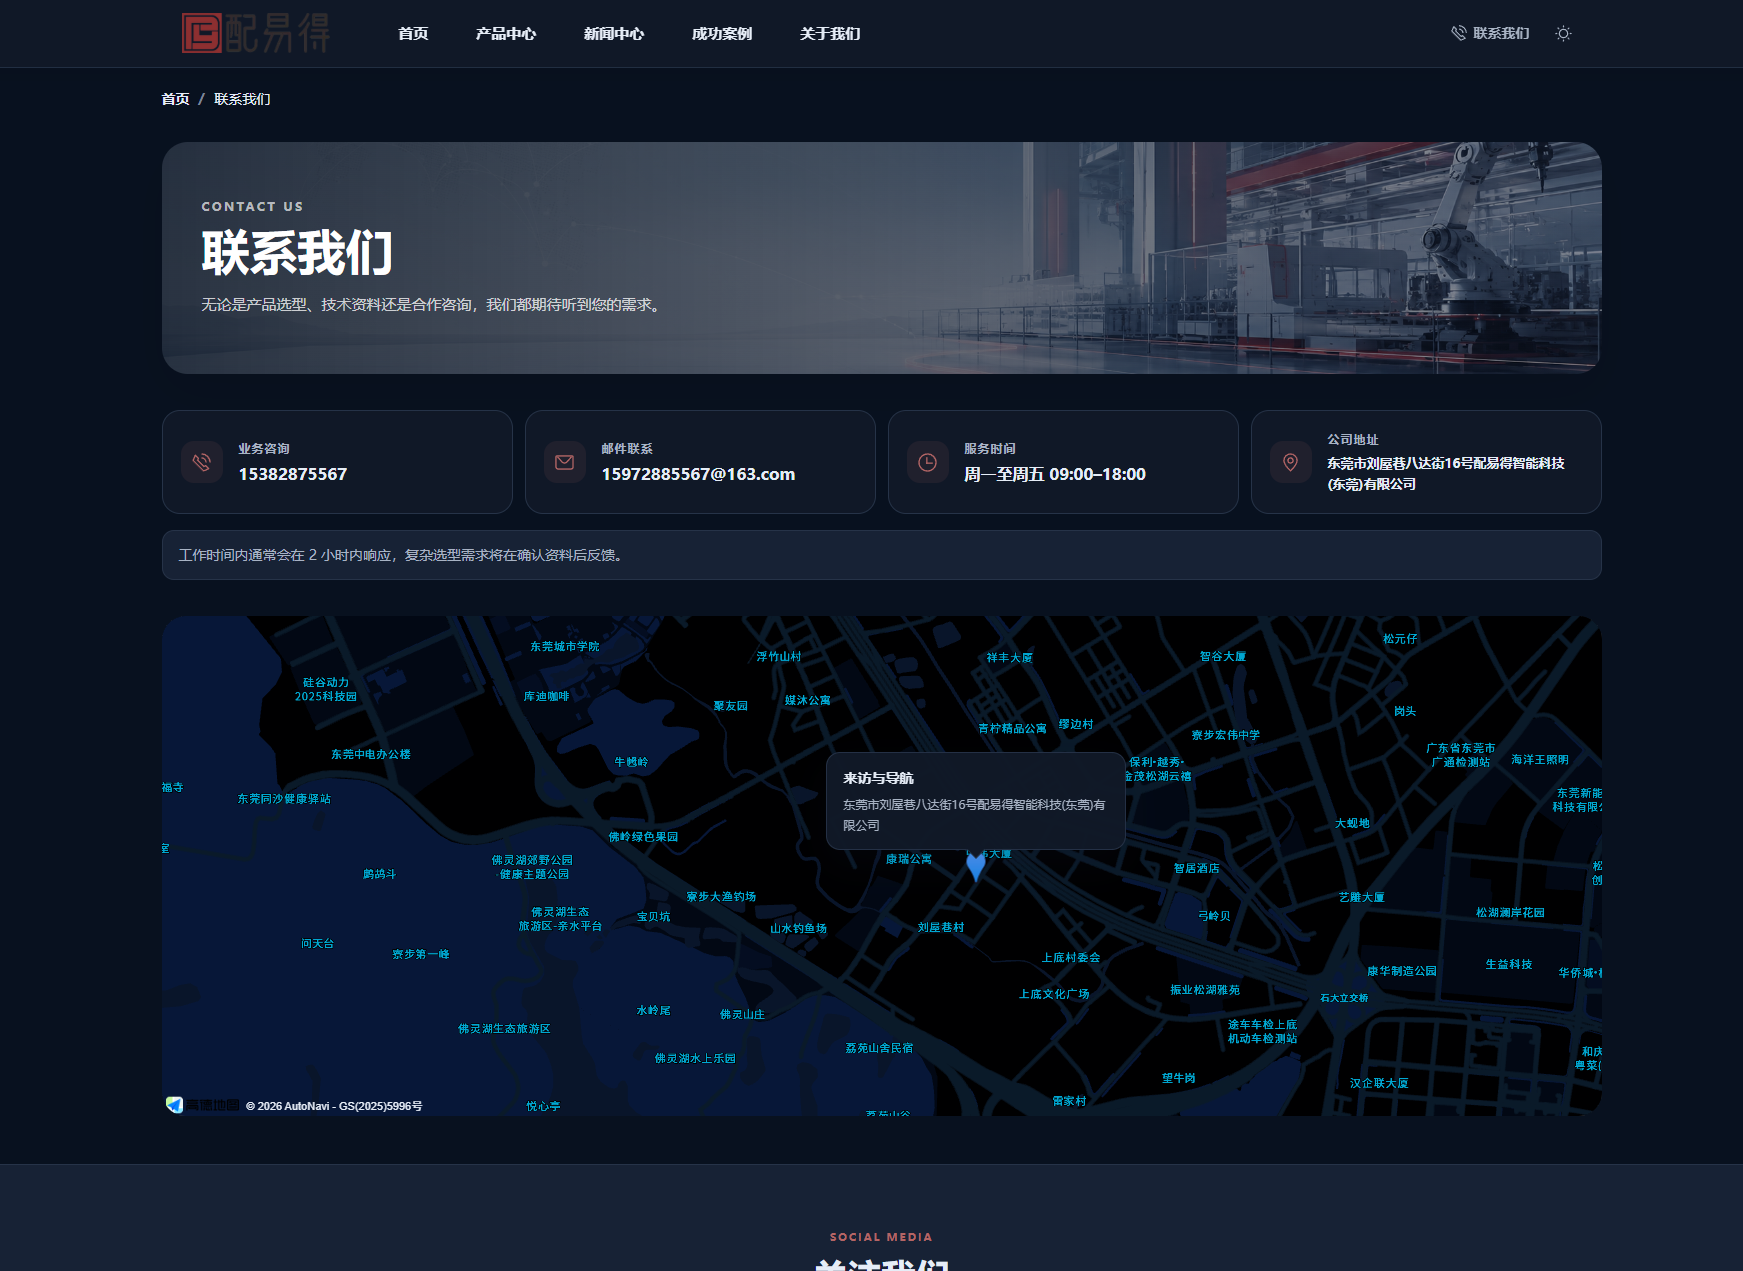Select 关于我们 in the navigation bar
The height and width of the screenshot is (1271, 1743).
(830, 33)
